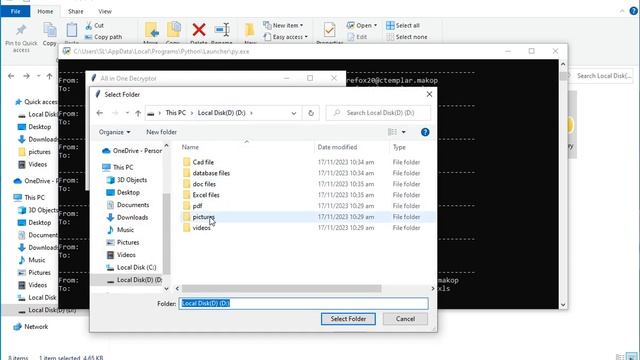
Task: Click Properties icon in Explorer ribbon
Action: [329, 30]
